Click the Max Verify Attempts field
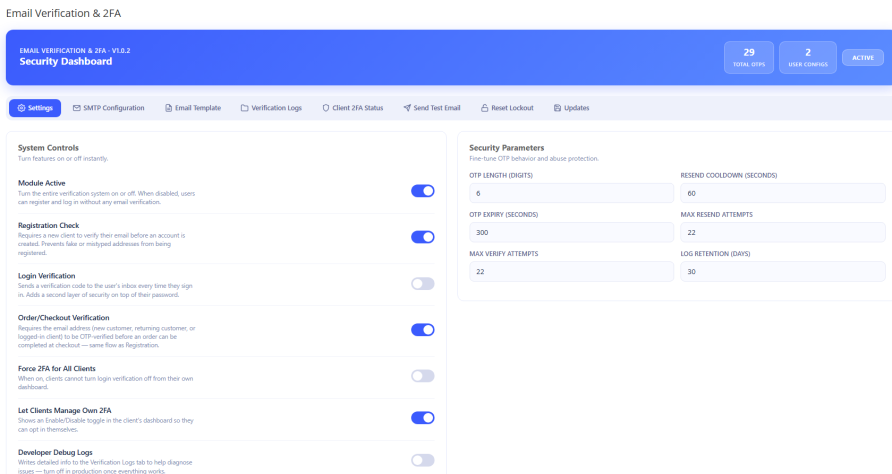 pos(571,272)
